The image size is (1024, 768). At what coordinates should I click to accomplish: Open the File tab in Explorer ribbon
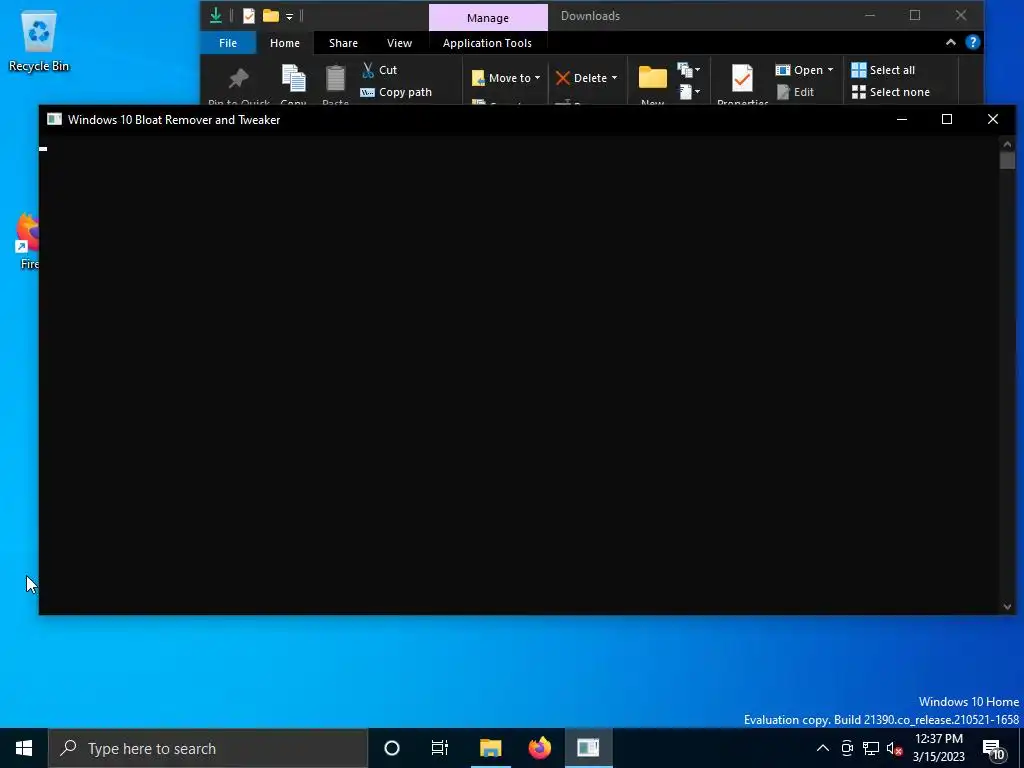point(228,43)
